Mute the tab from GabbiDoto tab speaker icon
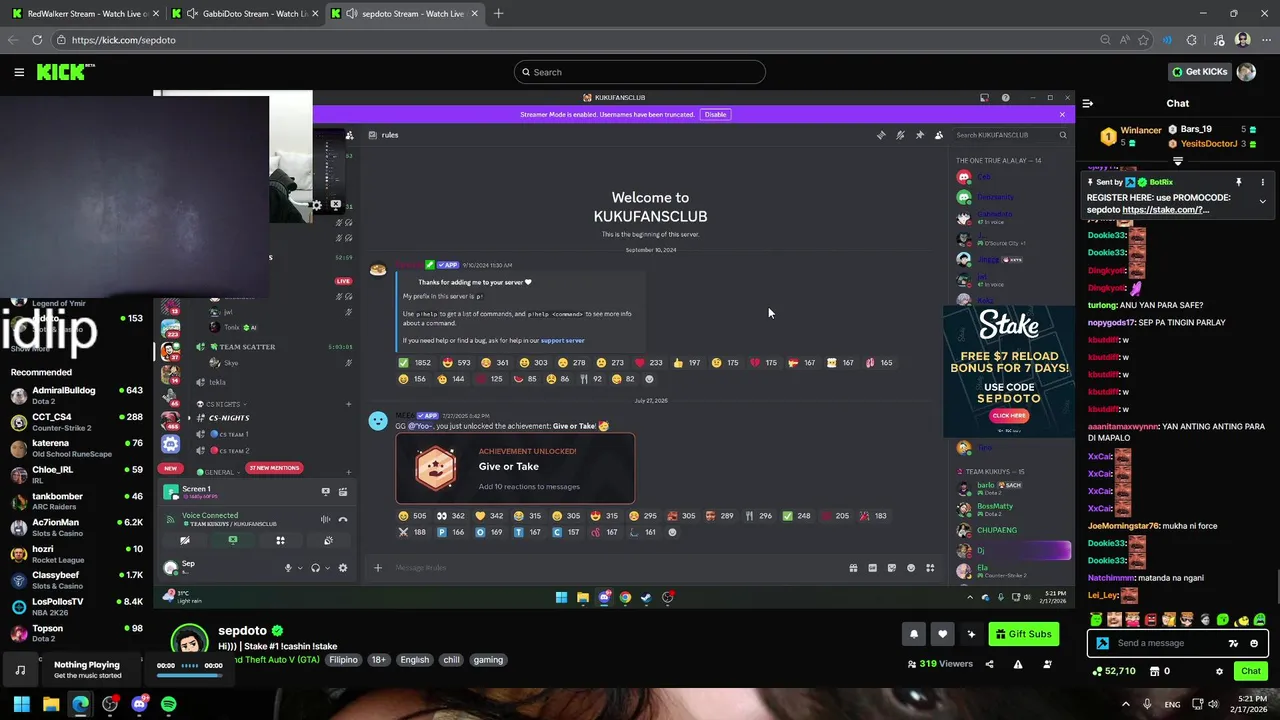Image resolution: width=1280 pixels, height=720 pixels. pyautogui.click(x=192, y=14)
